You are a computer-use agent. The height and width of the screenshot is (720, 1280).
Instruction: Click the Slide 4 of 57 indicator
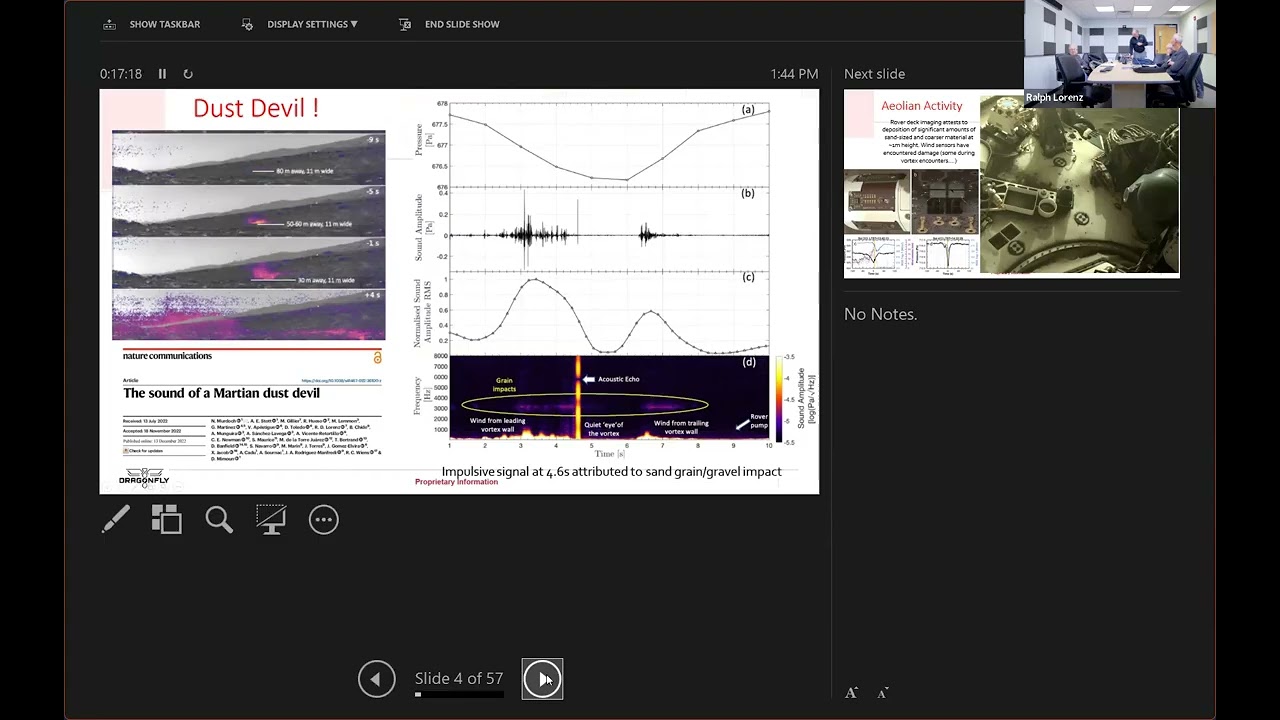pos(459,678)
